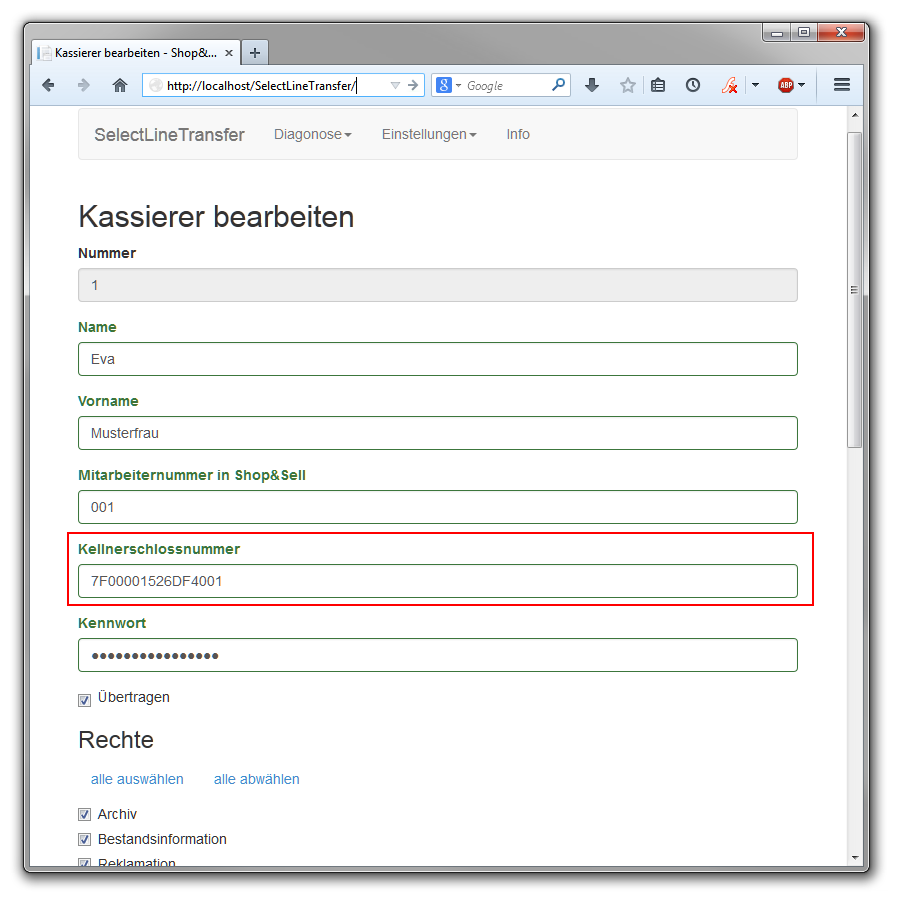Open the script-blocker icon dropdown arrow
The image size is (900, 900).
pyautogui.click(x=755, y=85)
